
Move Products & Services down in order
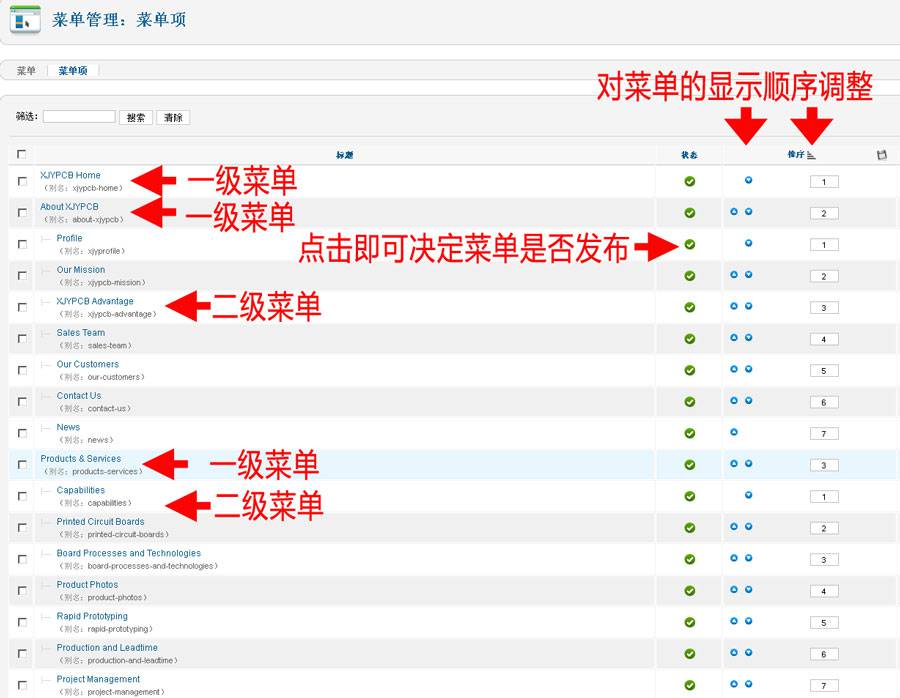(748, 464)
